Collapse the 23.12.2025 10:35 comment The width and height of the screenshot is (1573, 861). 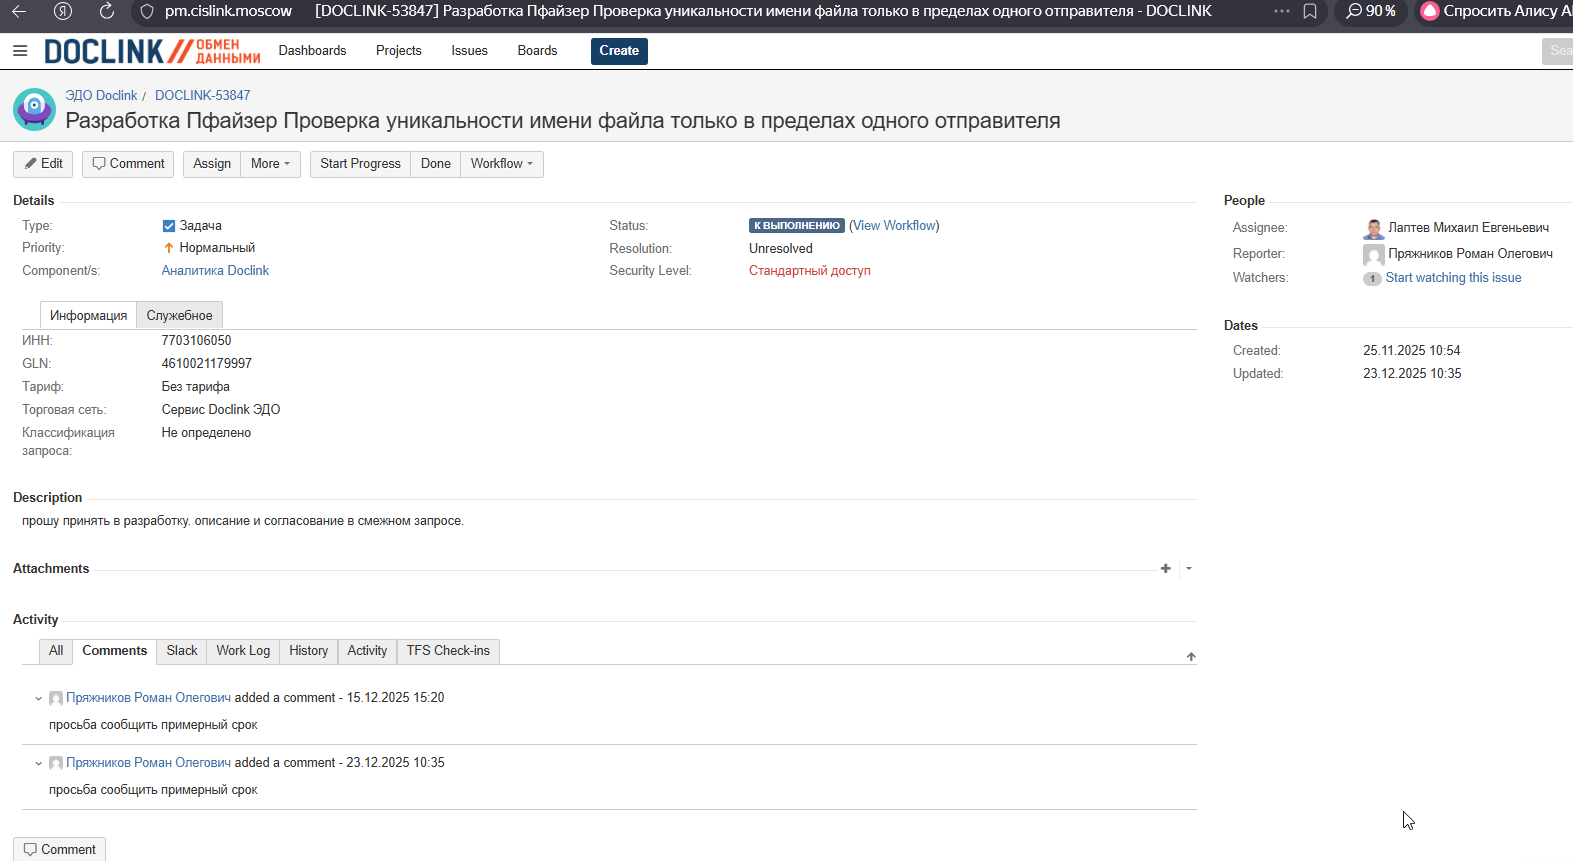pyautogui.click(x=39, y=764)
